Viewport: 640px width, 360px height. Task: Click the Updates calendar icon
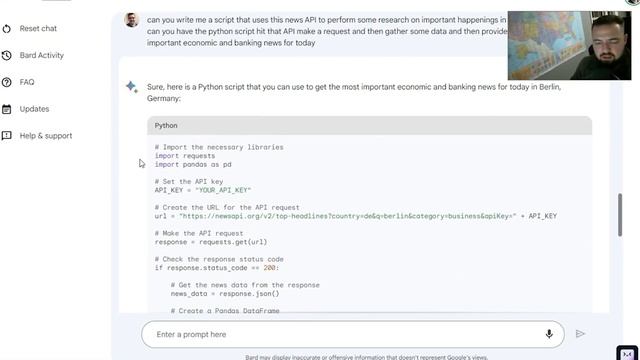point(7,109)
